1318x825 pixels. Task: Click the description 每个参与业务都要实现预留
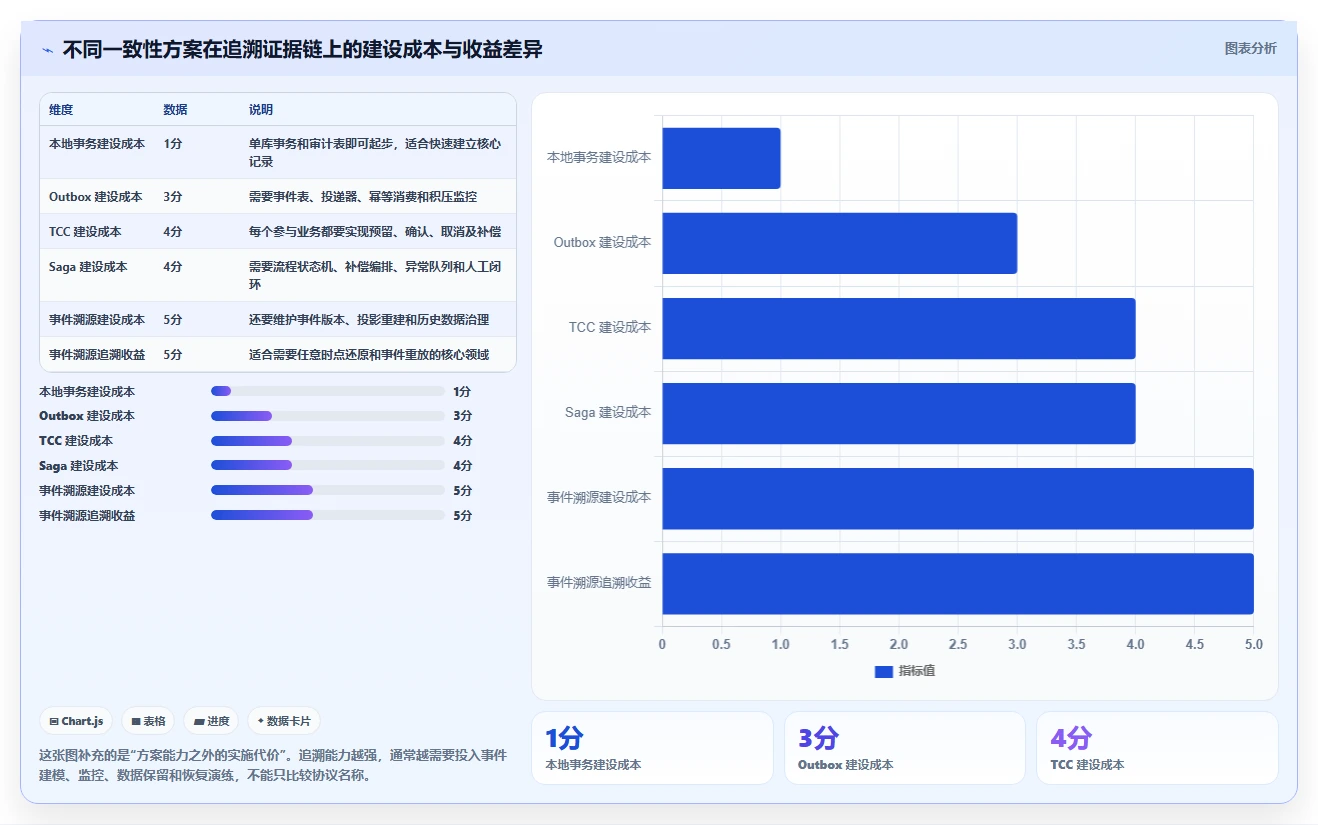tap(375, 232)
